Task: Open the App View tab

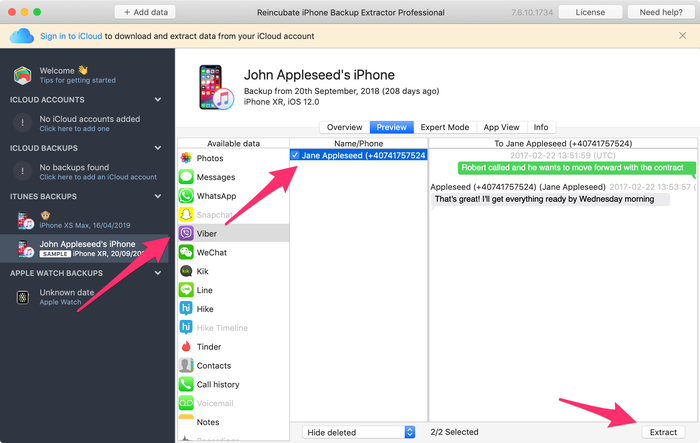Action: [501, 127]
